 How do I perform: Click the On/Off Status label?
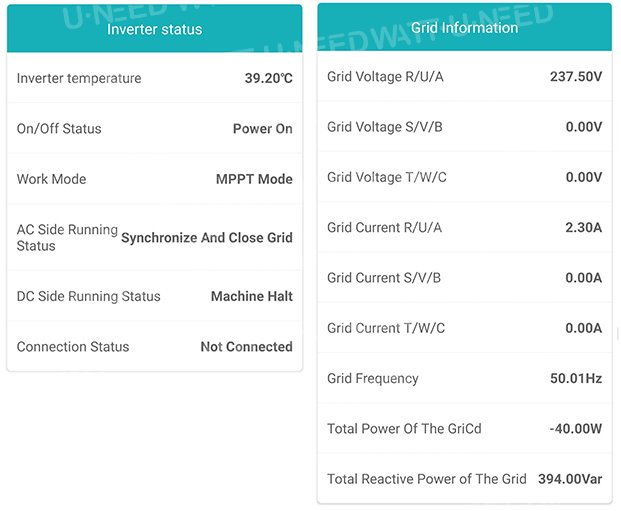(x=59, y=129)
